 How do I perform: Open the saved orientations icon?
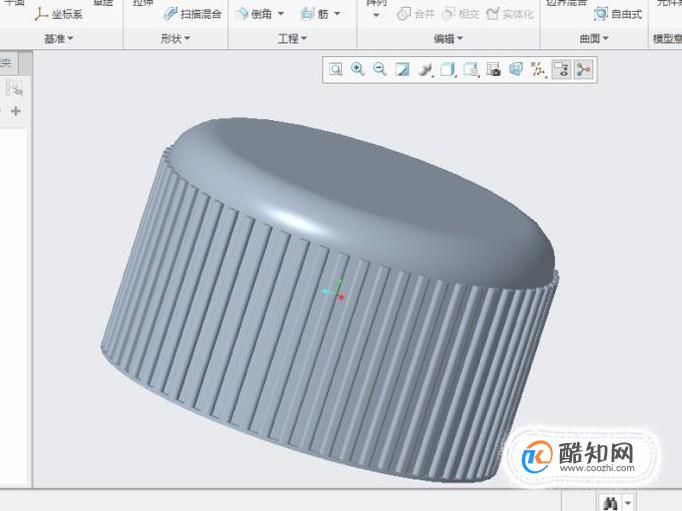[471, 70]
